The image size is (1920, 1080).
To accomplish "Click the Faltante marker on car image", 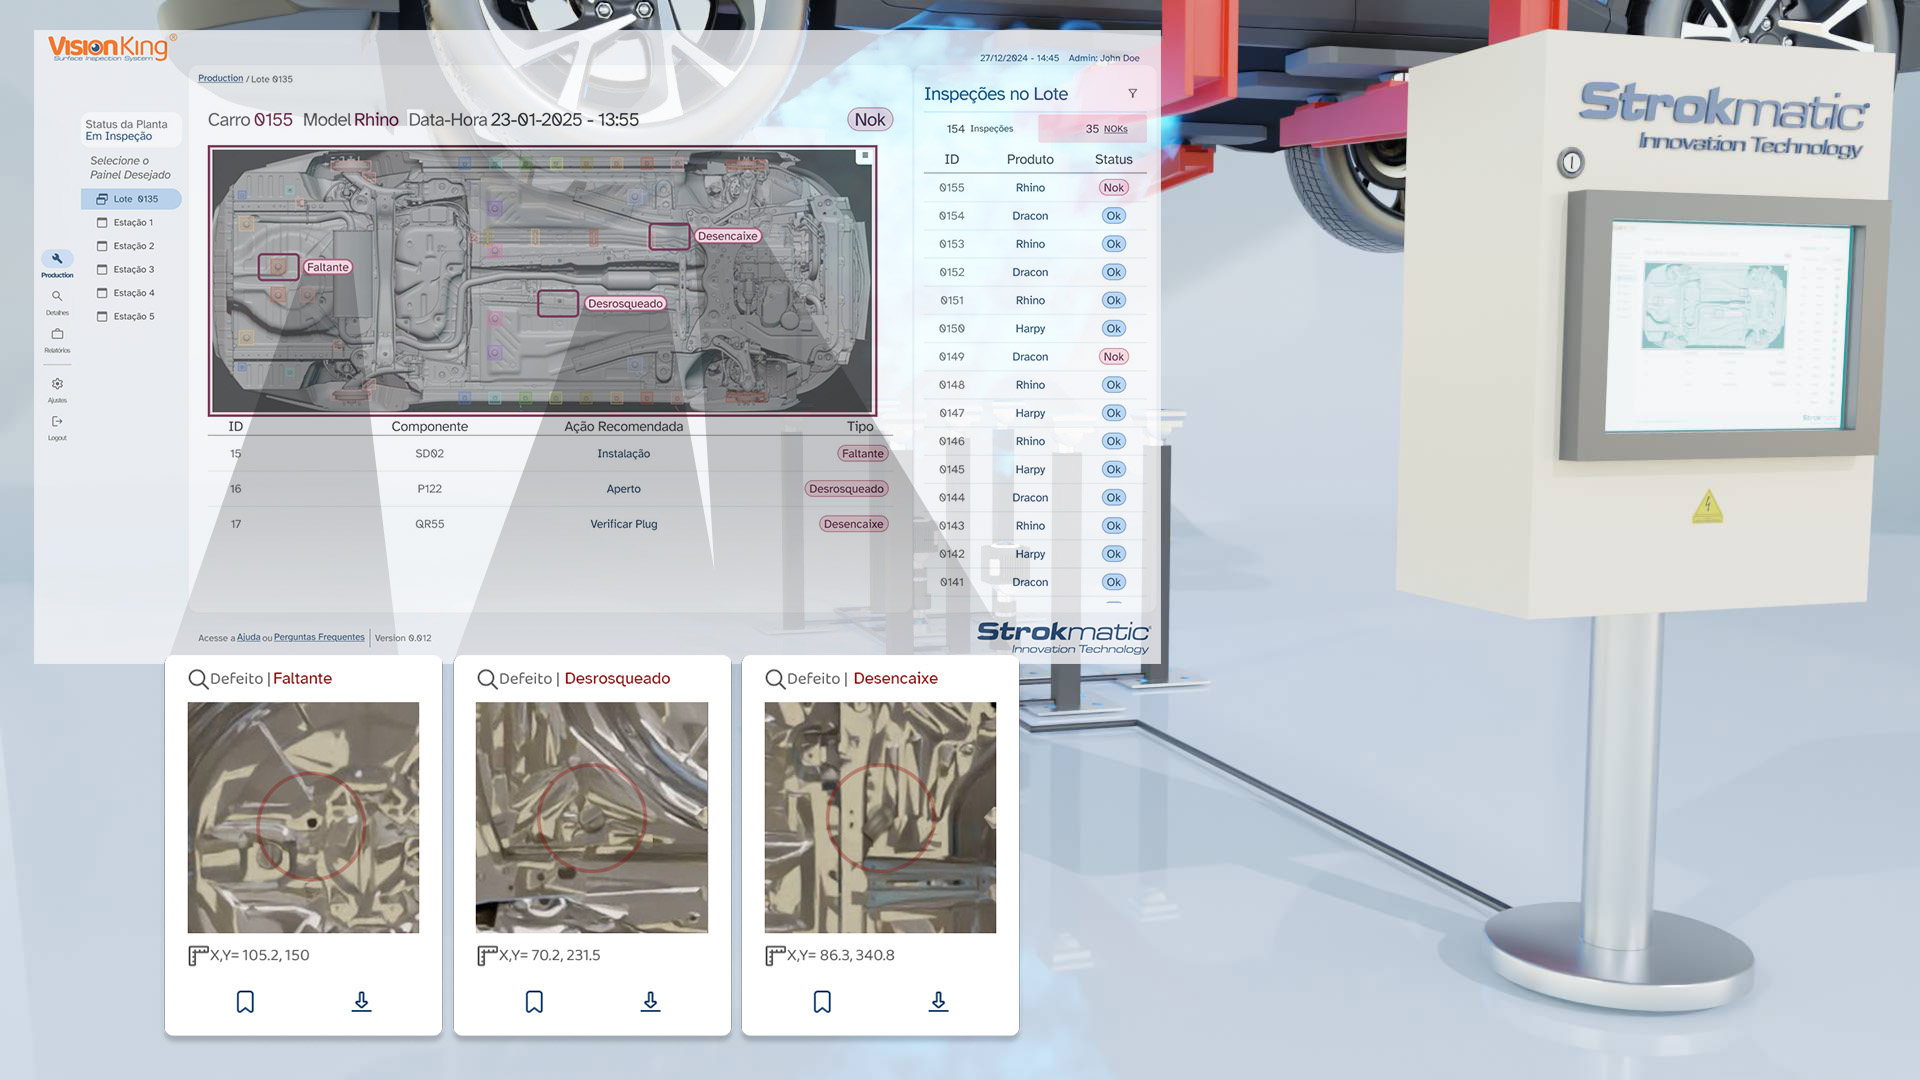I will tap(278, 267).
